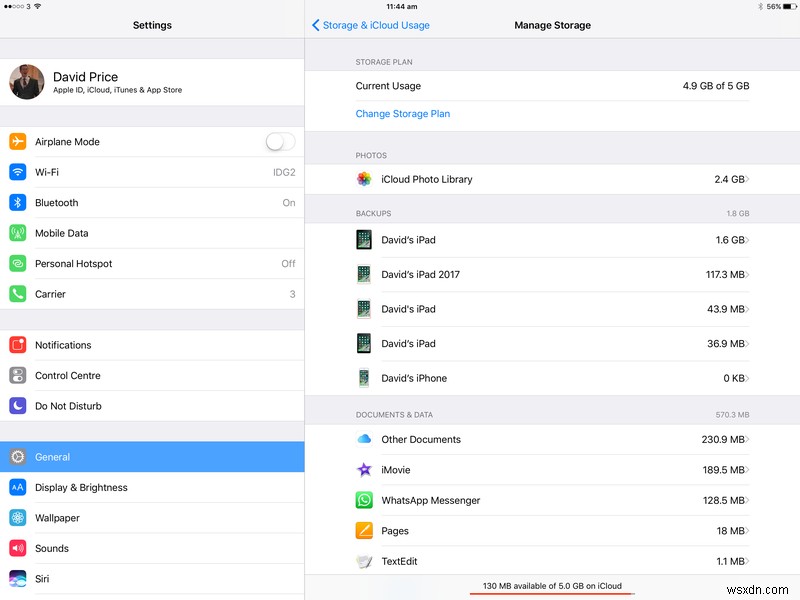Click the Sounds speaker icon
This screenshot has height=600, width=800.
pyautogui.click(x=18, y=548)
